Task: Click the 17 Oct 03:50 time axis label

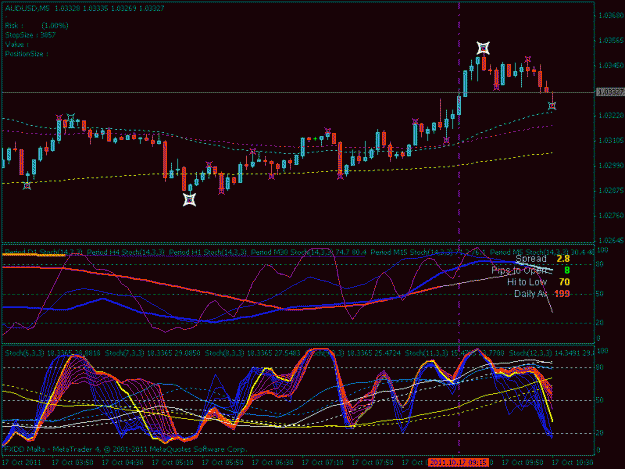Action: click(73, 463)
